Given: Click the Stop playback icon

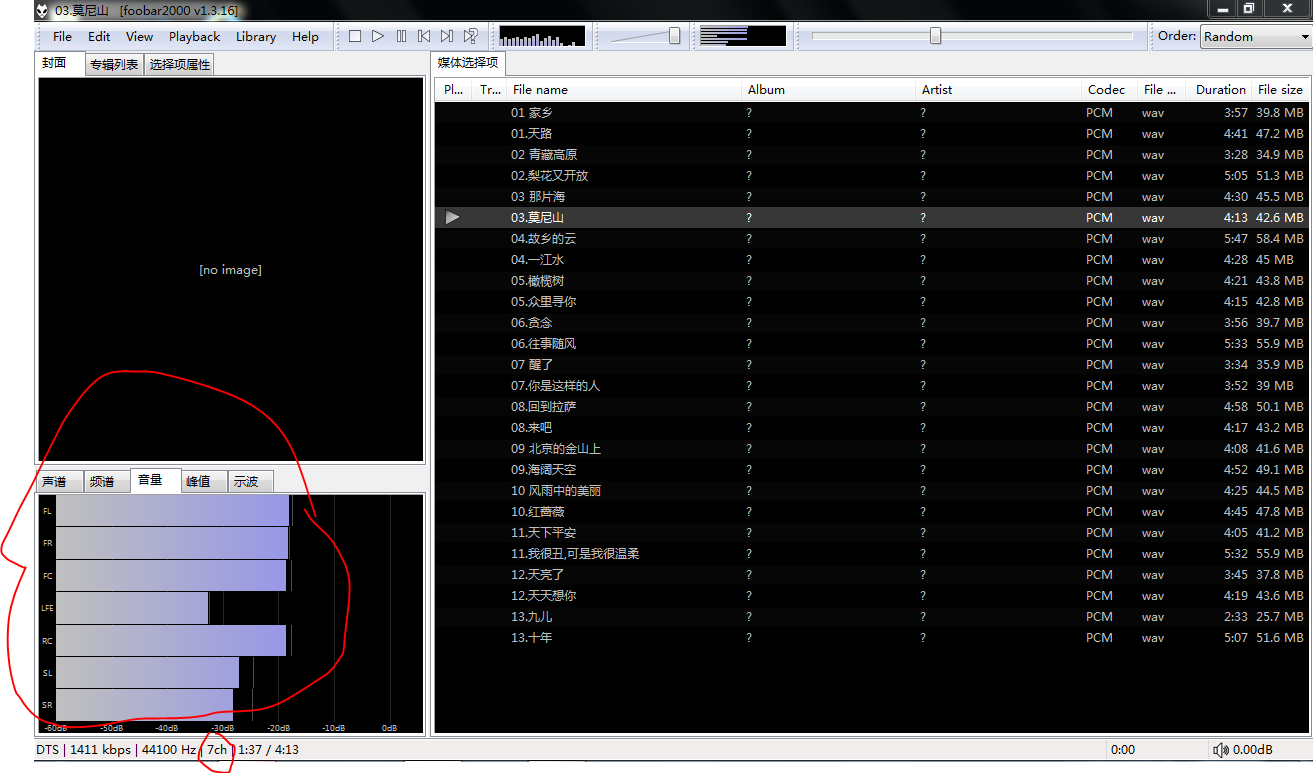Looking at the screenshot, I should [355, 35].
